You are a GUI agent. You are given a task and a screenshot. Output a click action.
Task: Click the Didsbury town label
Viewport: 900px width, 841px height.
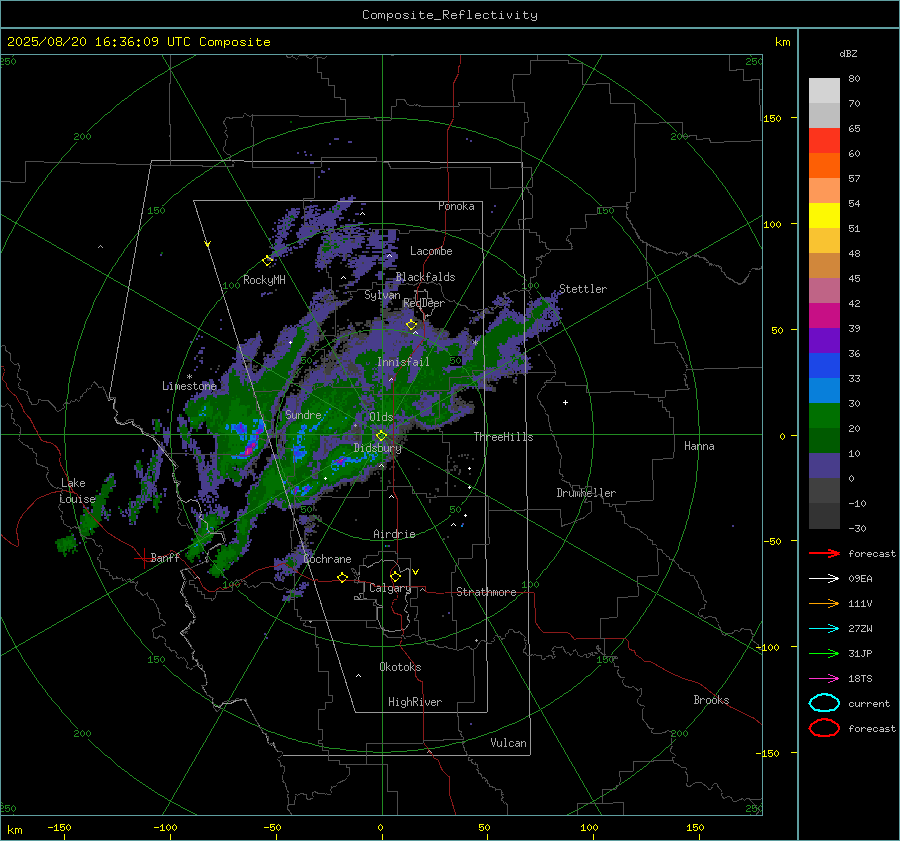tap(377, 448)
